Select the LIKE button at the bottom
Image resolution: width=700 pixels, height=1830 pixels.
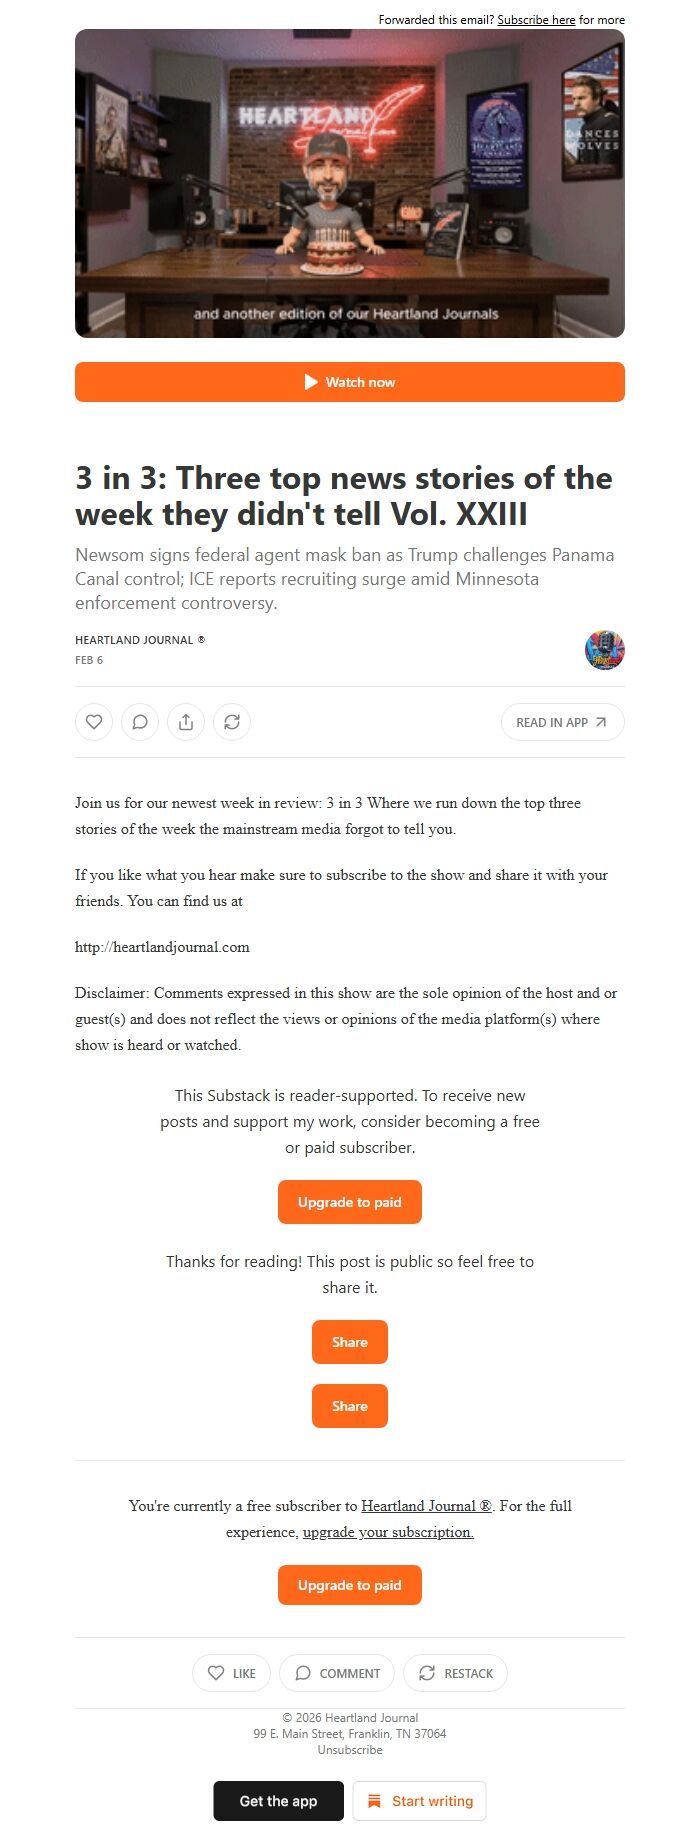[x=231, y=1673]
